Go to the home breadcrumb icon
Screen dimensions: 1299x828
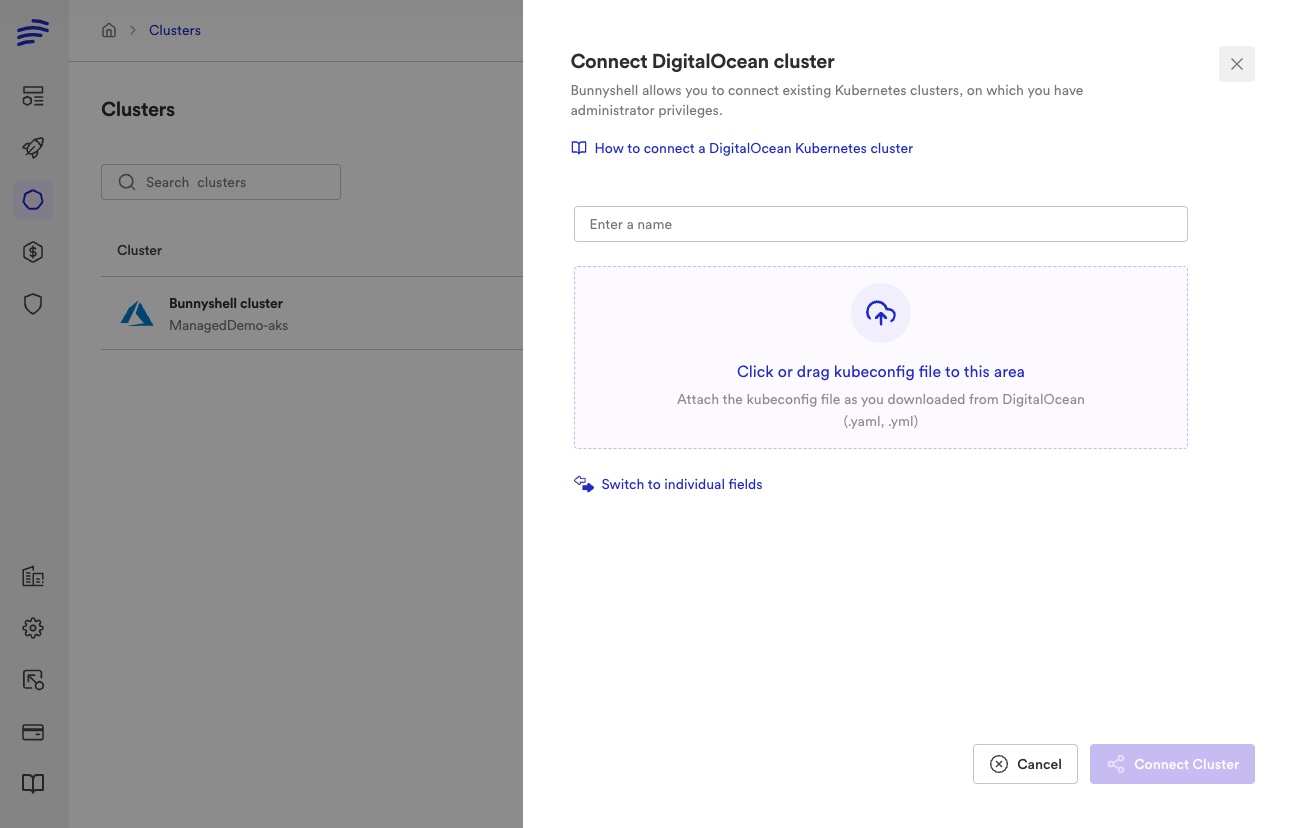[109, 30]
